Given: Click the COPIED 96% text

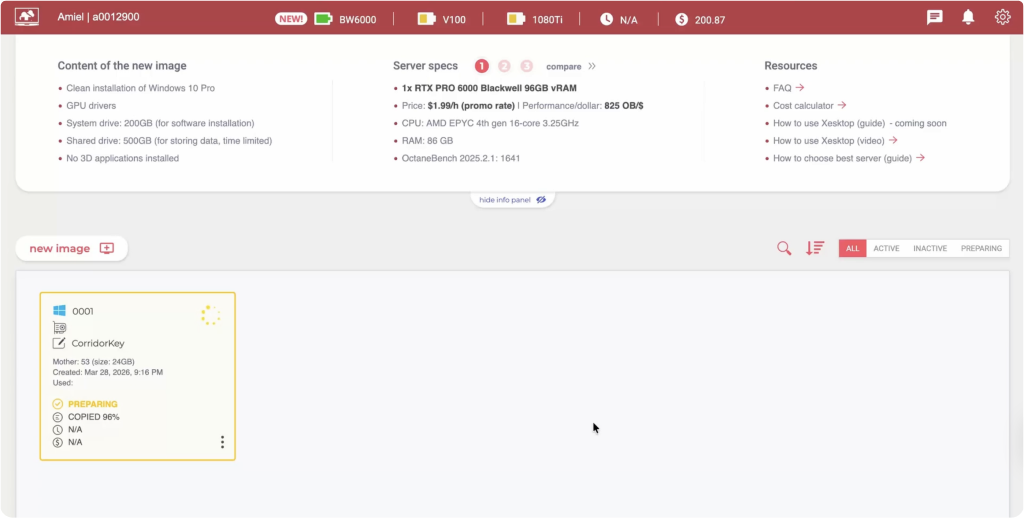Looking at the screenshot, I should 93,417.
